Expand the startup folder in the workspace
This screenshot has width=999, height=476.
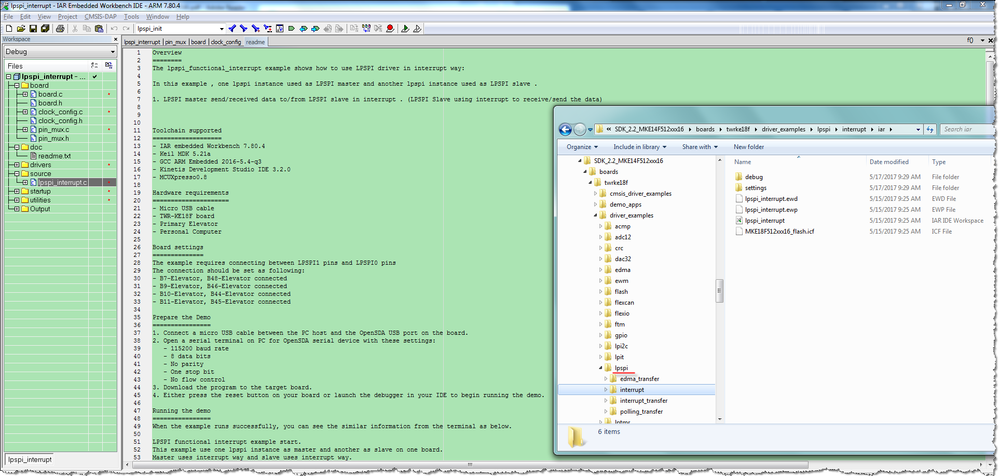click(17, 192)
